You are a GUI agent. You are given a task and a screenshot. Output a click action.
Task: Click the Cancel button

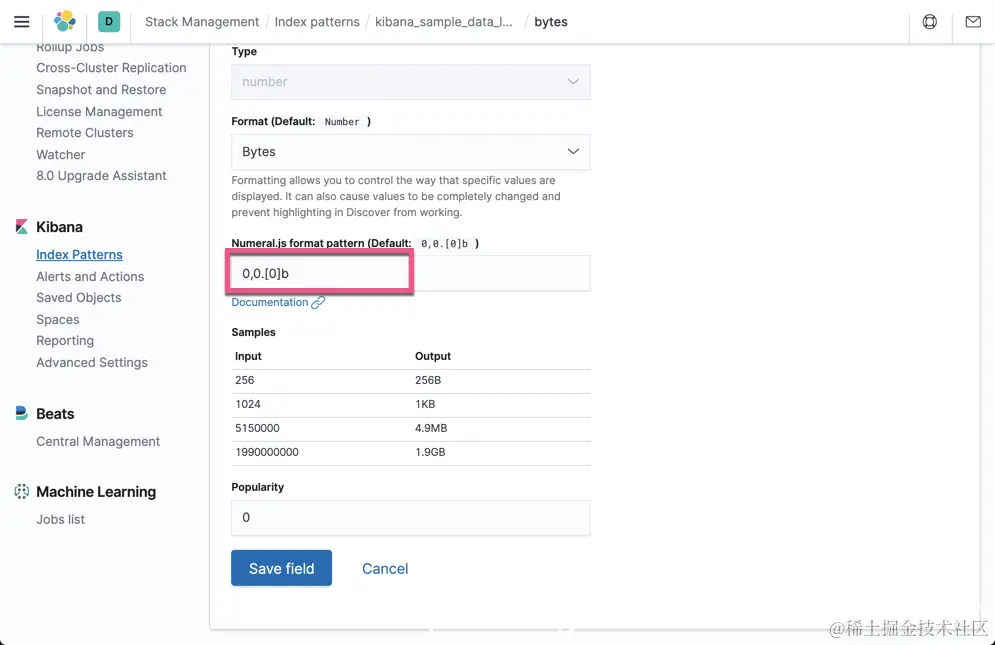pyautogui.click(x=385, y=569)
